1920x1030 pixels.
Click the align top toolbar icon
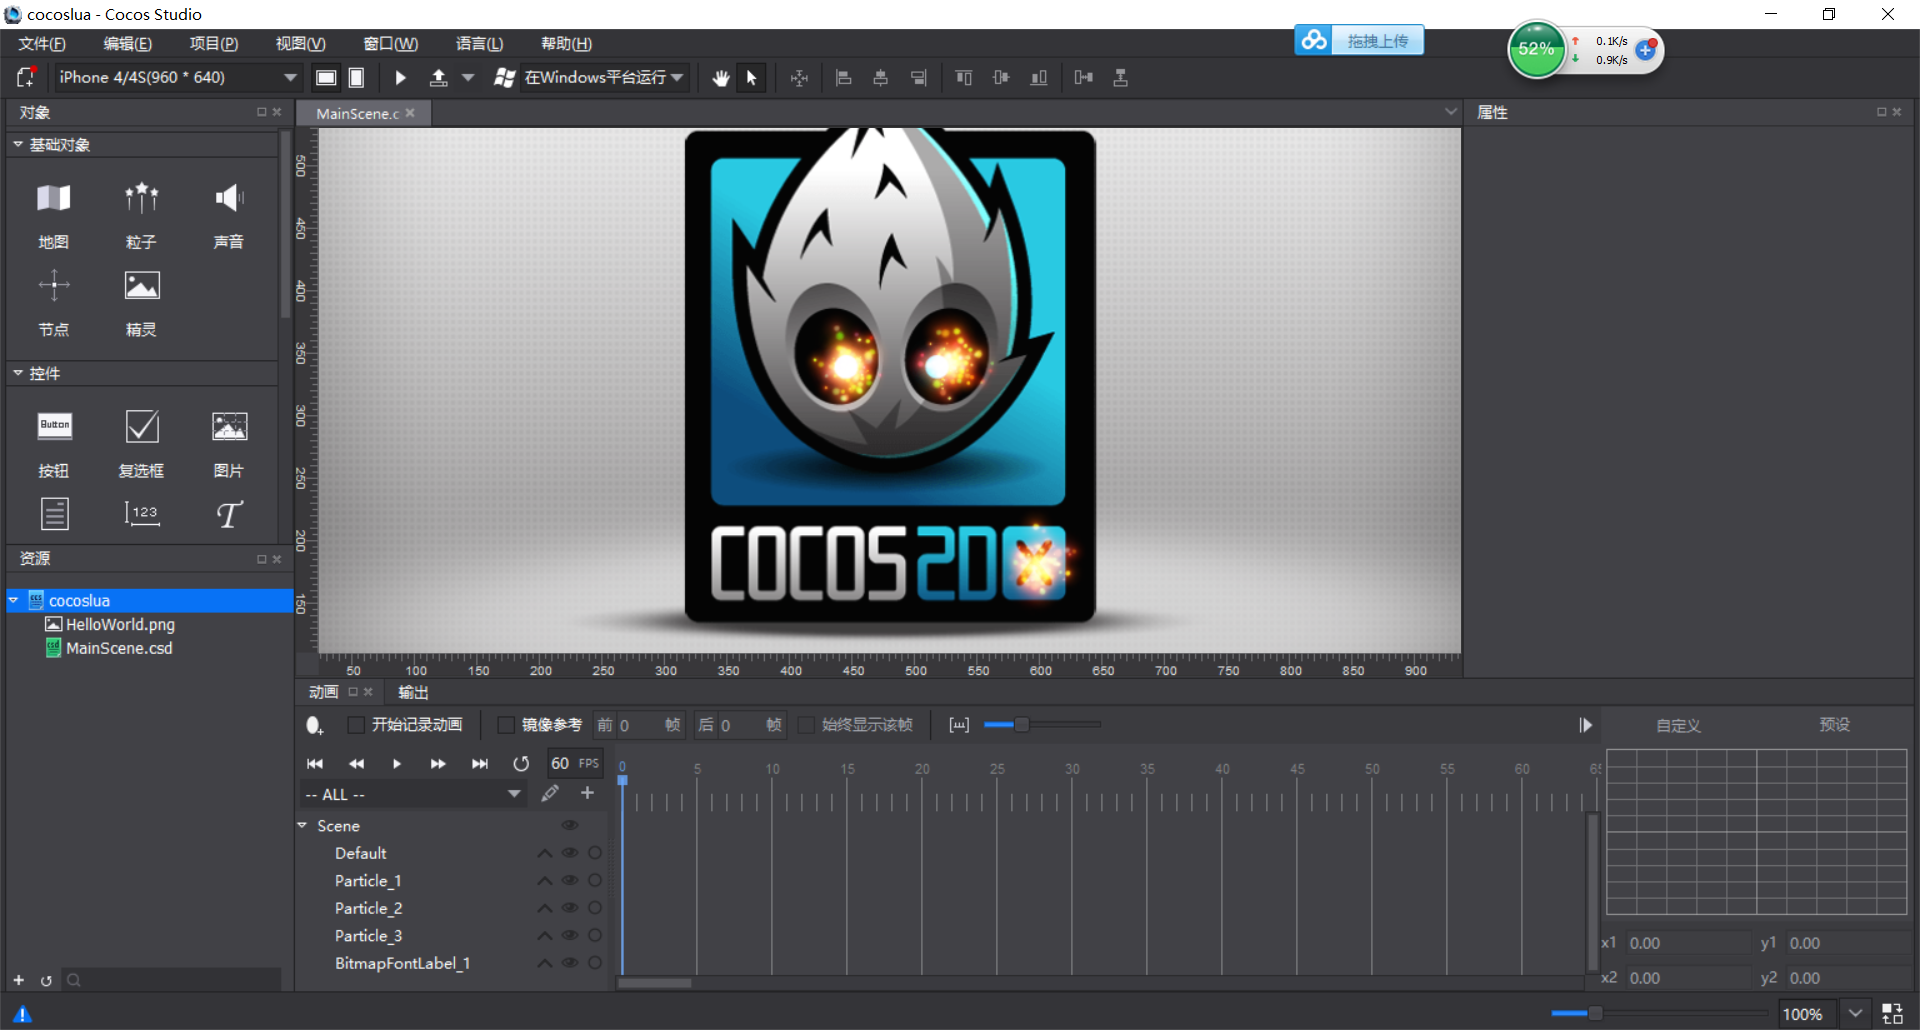pos(964,78)
